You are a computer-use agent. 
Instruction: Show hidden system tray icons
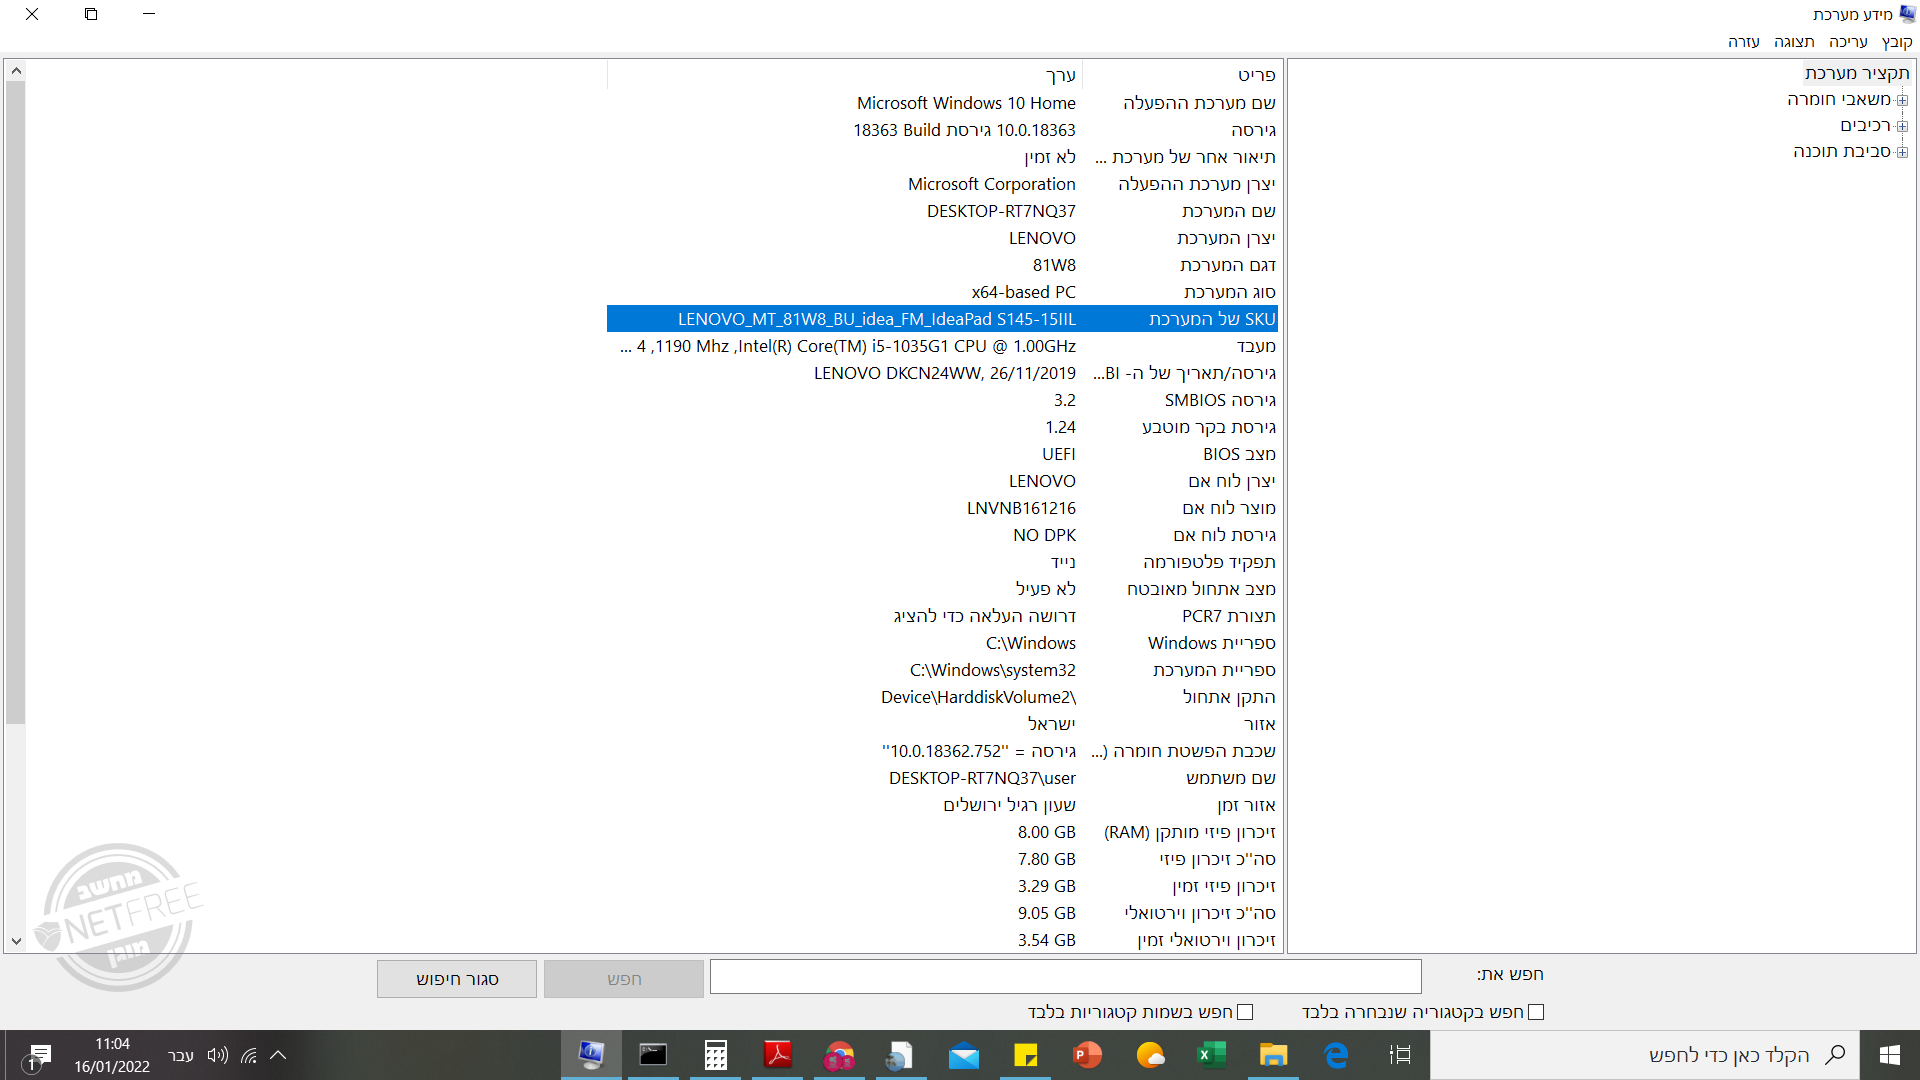click(x=278, y=1055)
